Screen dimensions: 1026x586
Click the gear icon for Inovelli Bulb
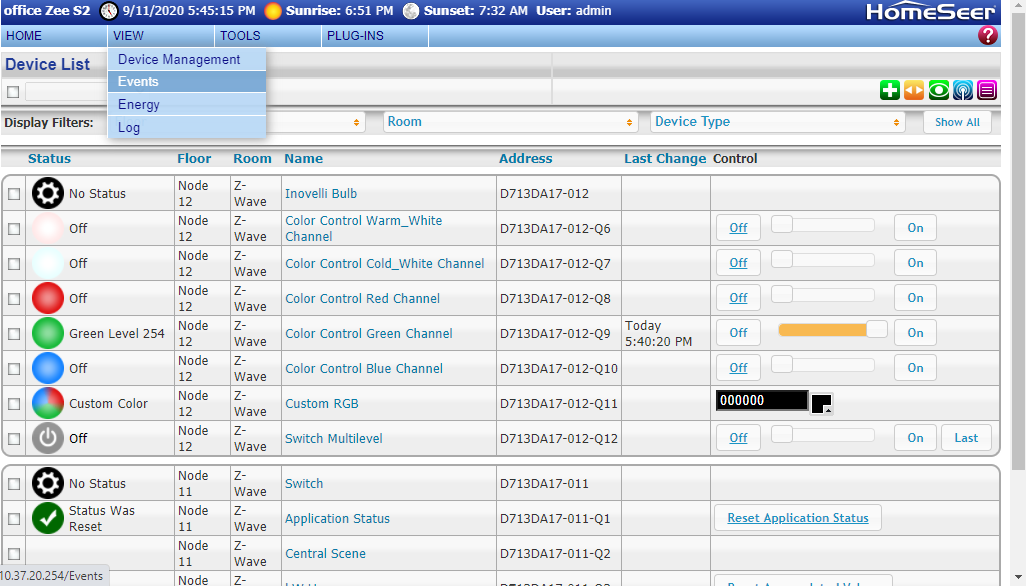(48, 193)
